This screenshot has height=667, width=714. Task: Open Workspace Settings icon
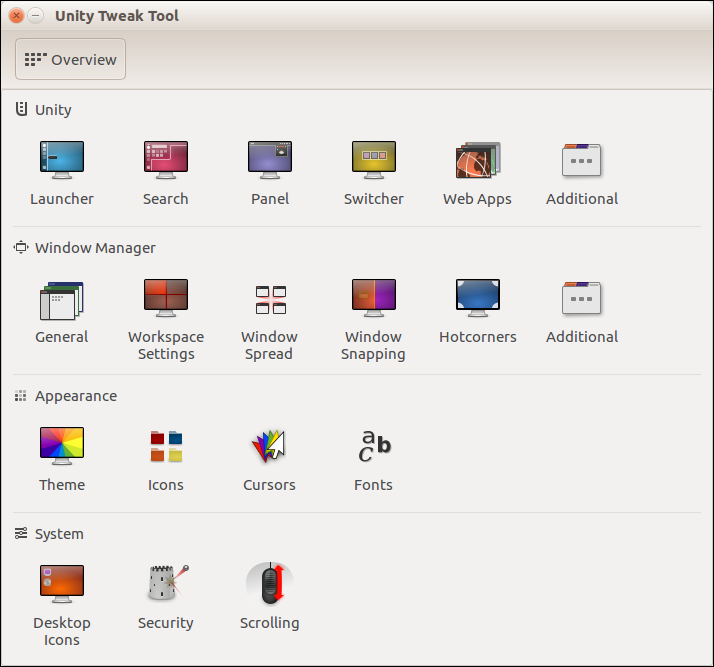tap(166, 298)
